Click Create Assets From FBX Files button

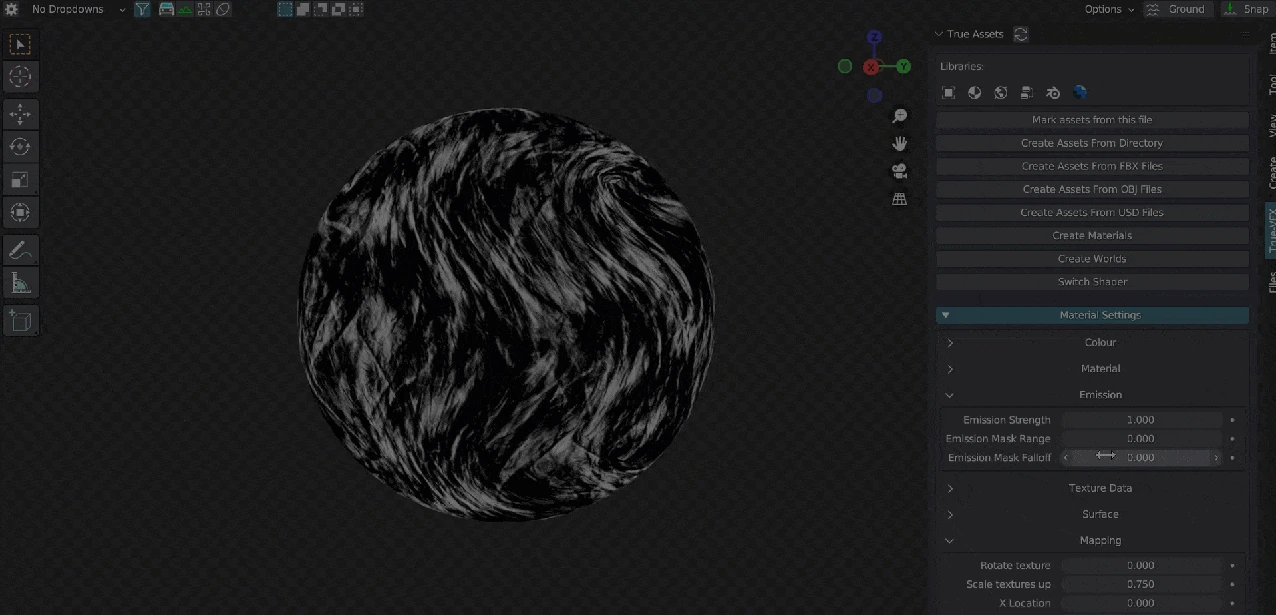coord(1092,166)
